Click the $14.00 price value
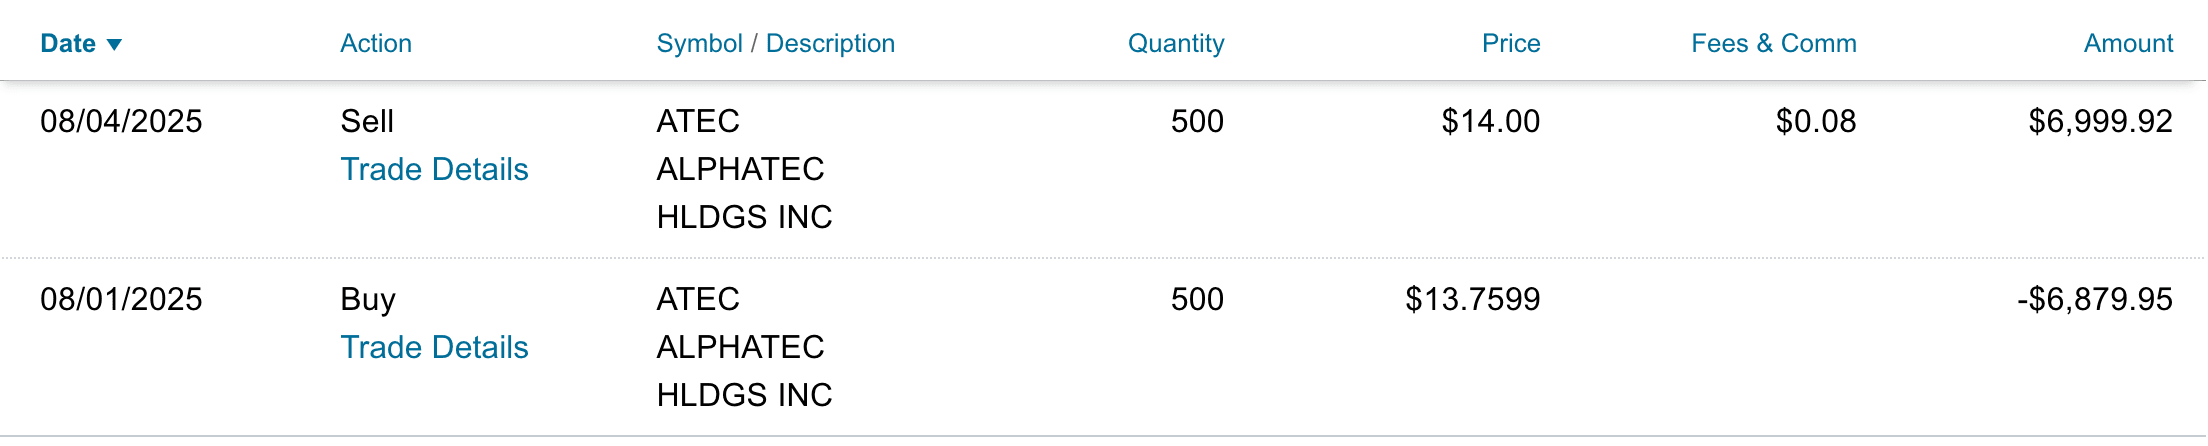 [x=1491, y=122]
